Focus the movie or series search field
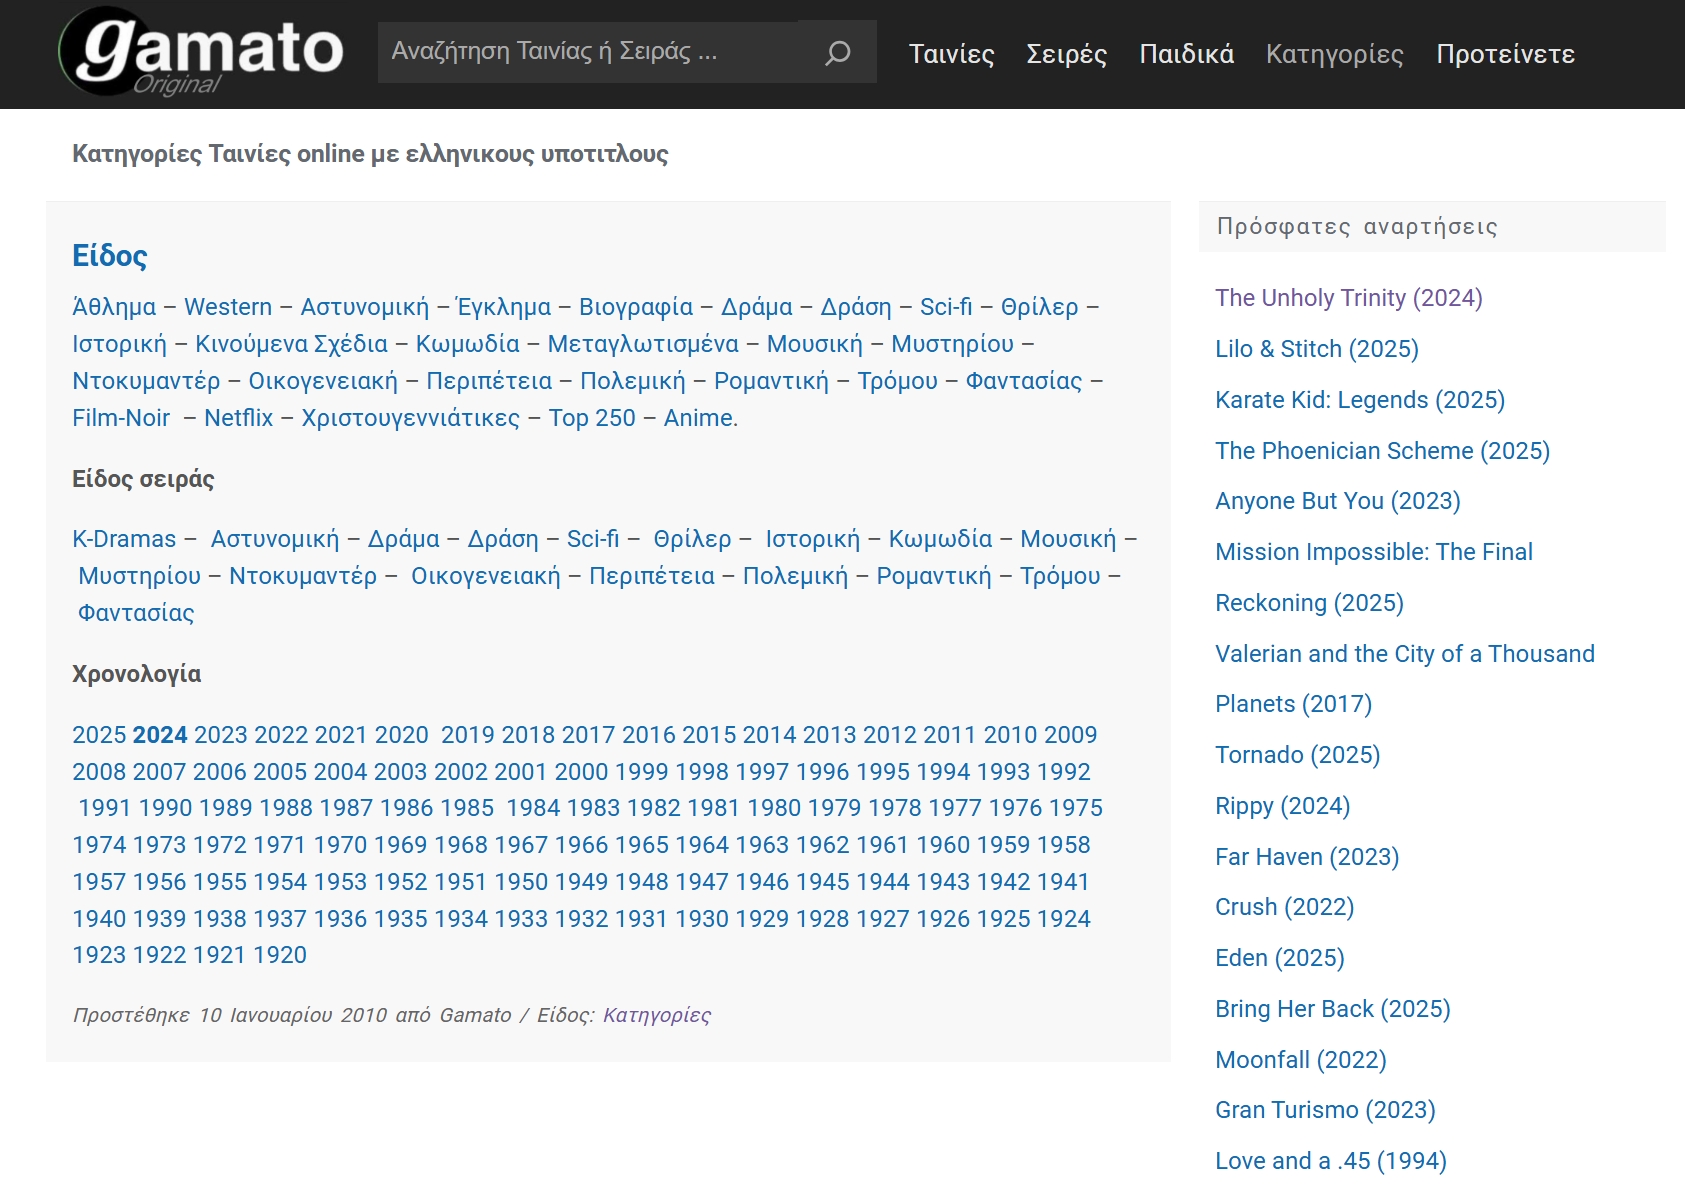This screenshot has width=1685, height=1191. click(590, 52)
